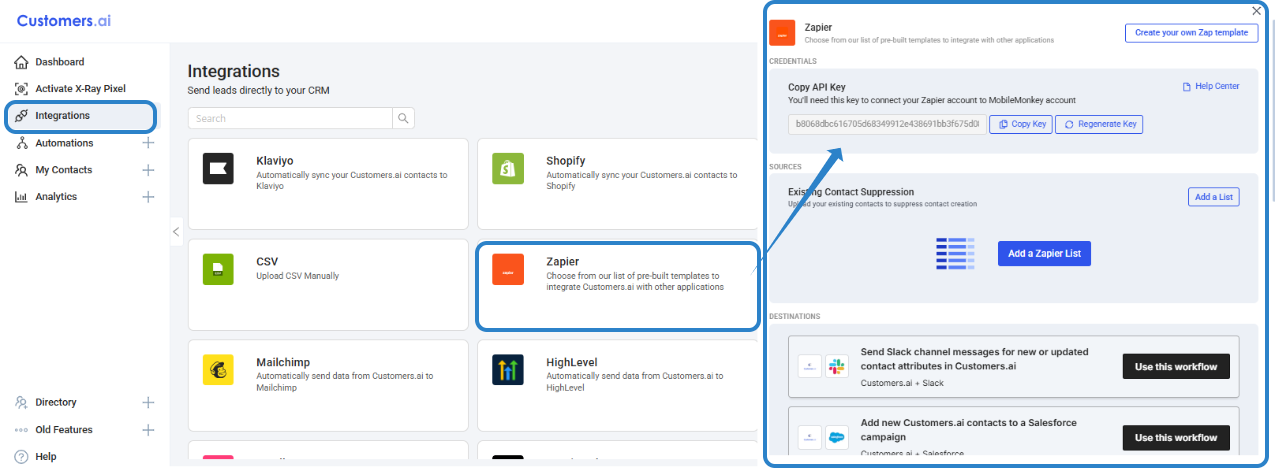Click the Add a List button
Screen dimensions: 1275x471
pyautogui.click(x=1214, y=197)
